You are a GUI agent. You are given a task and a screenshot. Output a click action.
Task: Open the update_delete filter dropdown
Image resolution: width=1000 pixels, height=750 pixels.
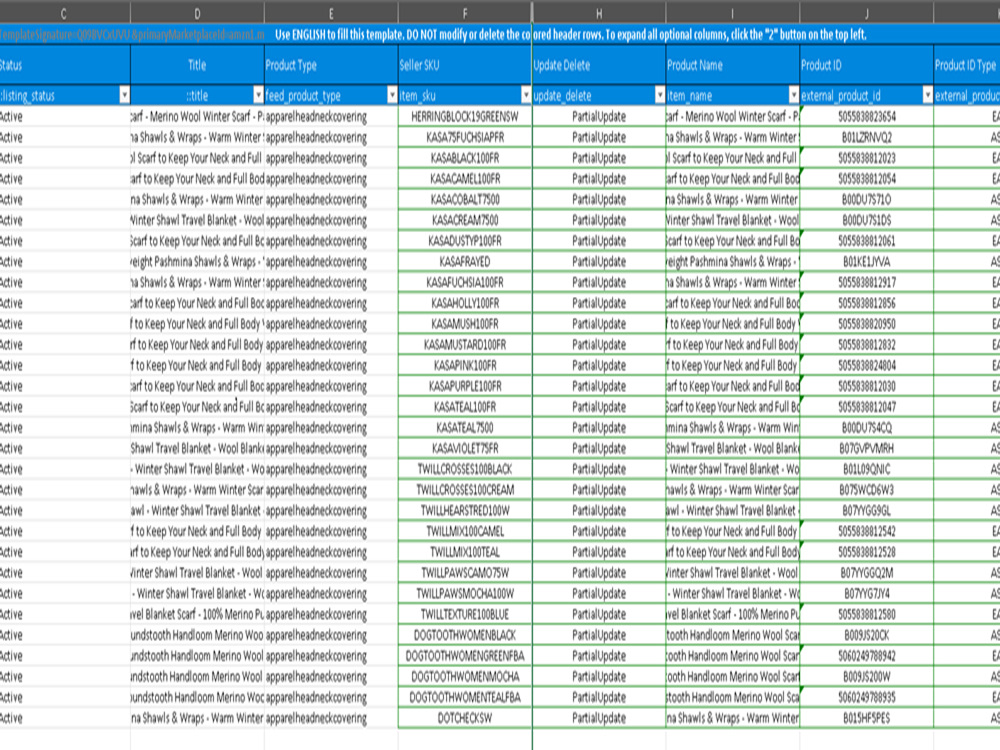[x=660, y=96]
